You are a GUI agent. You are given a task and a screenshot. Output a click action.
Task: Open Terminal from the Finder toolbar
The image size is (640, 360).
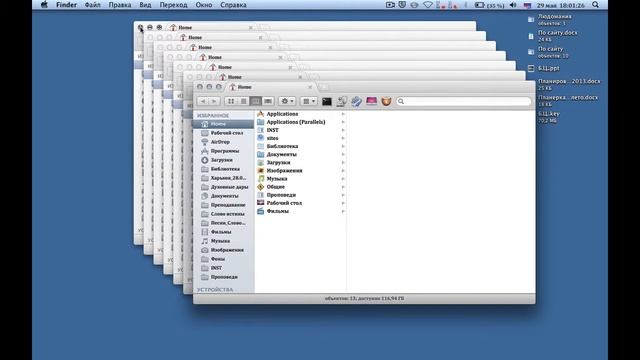point(327,101)
